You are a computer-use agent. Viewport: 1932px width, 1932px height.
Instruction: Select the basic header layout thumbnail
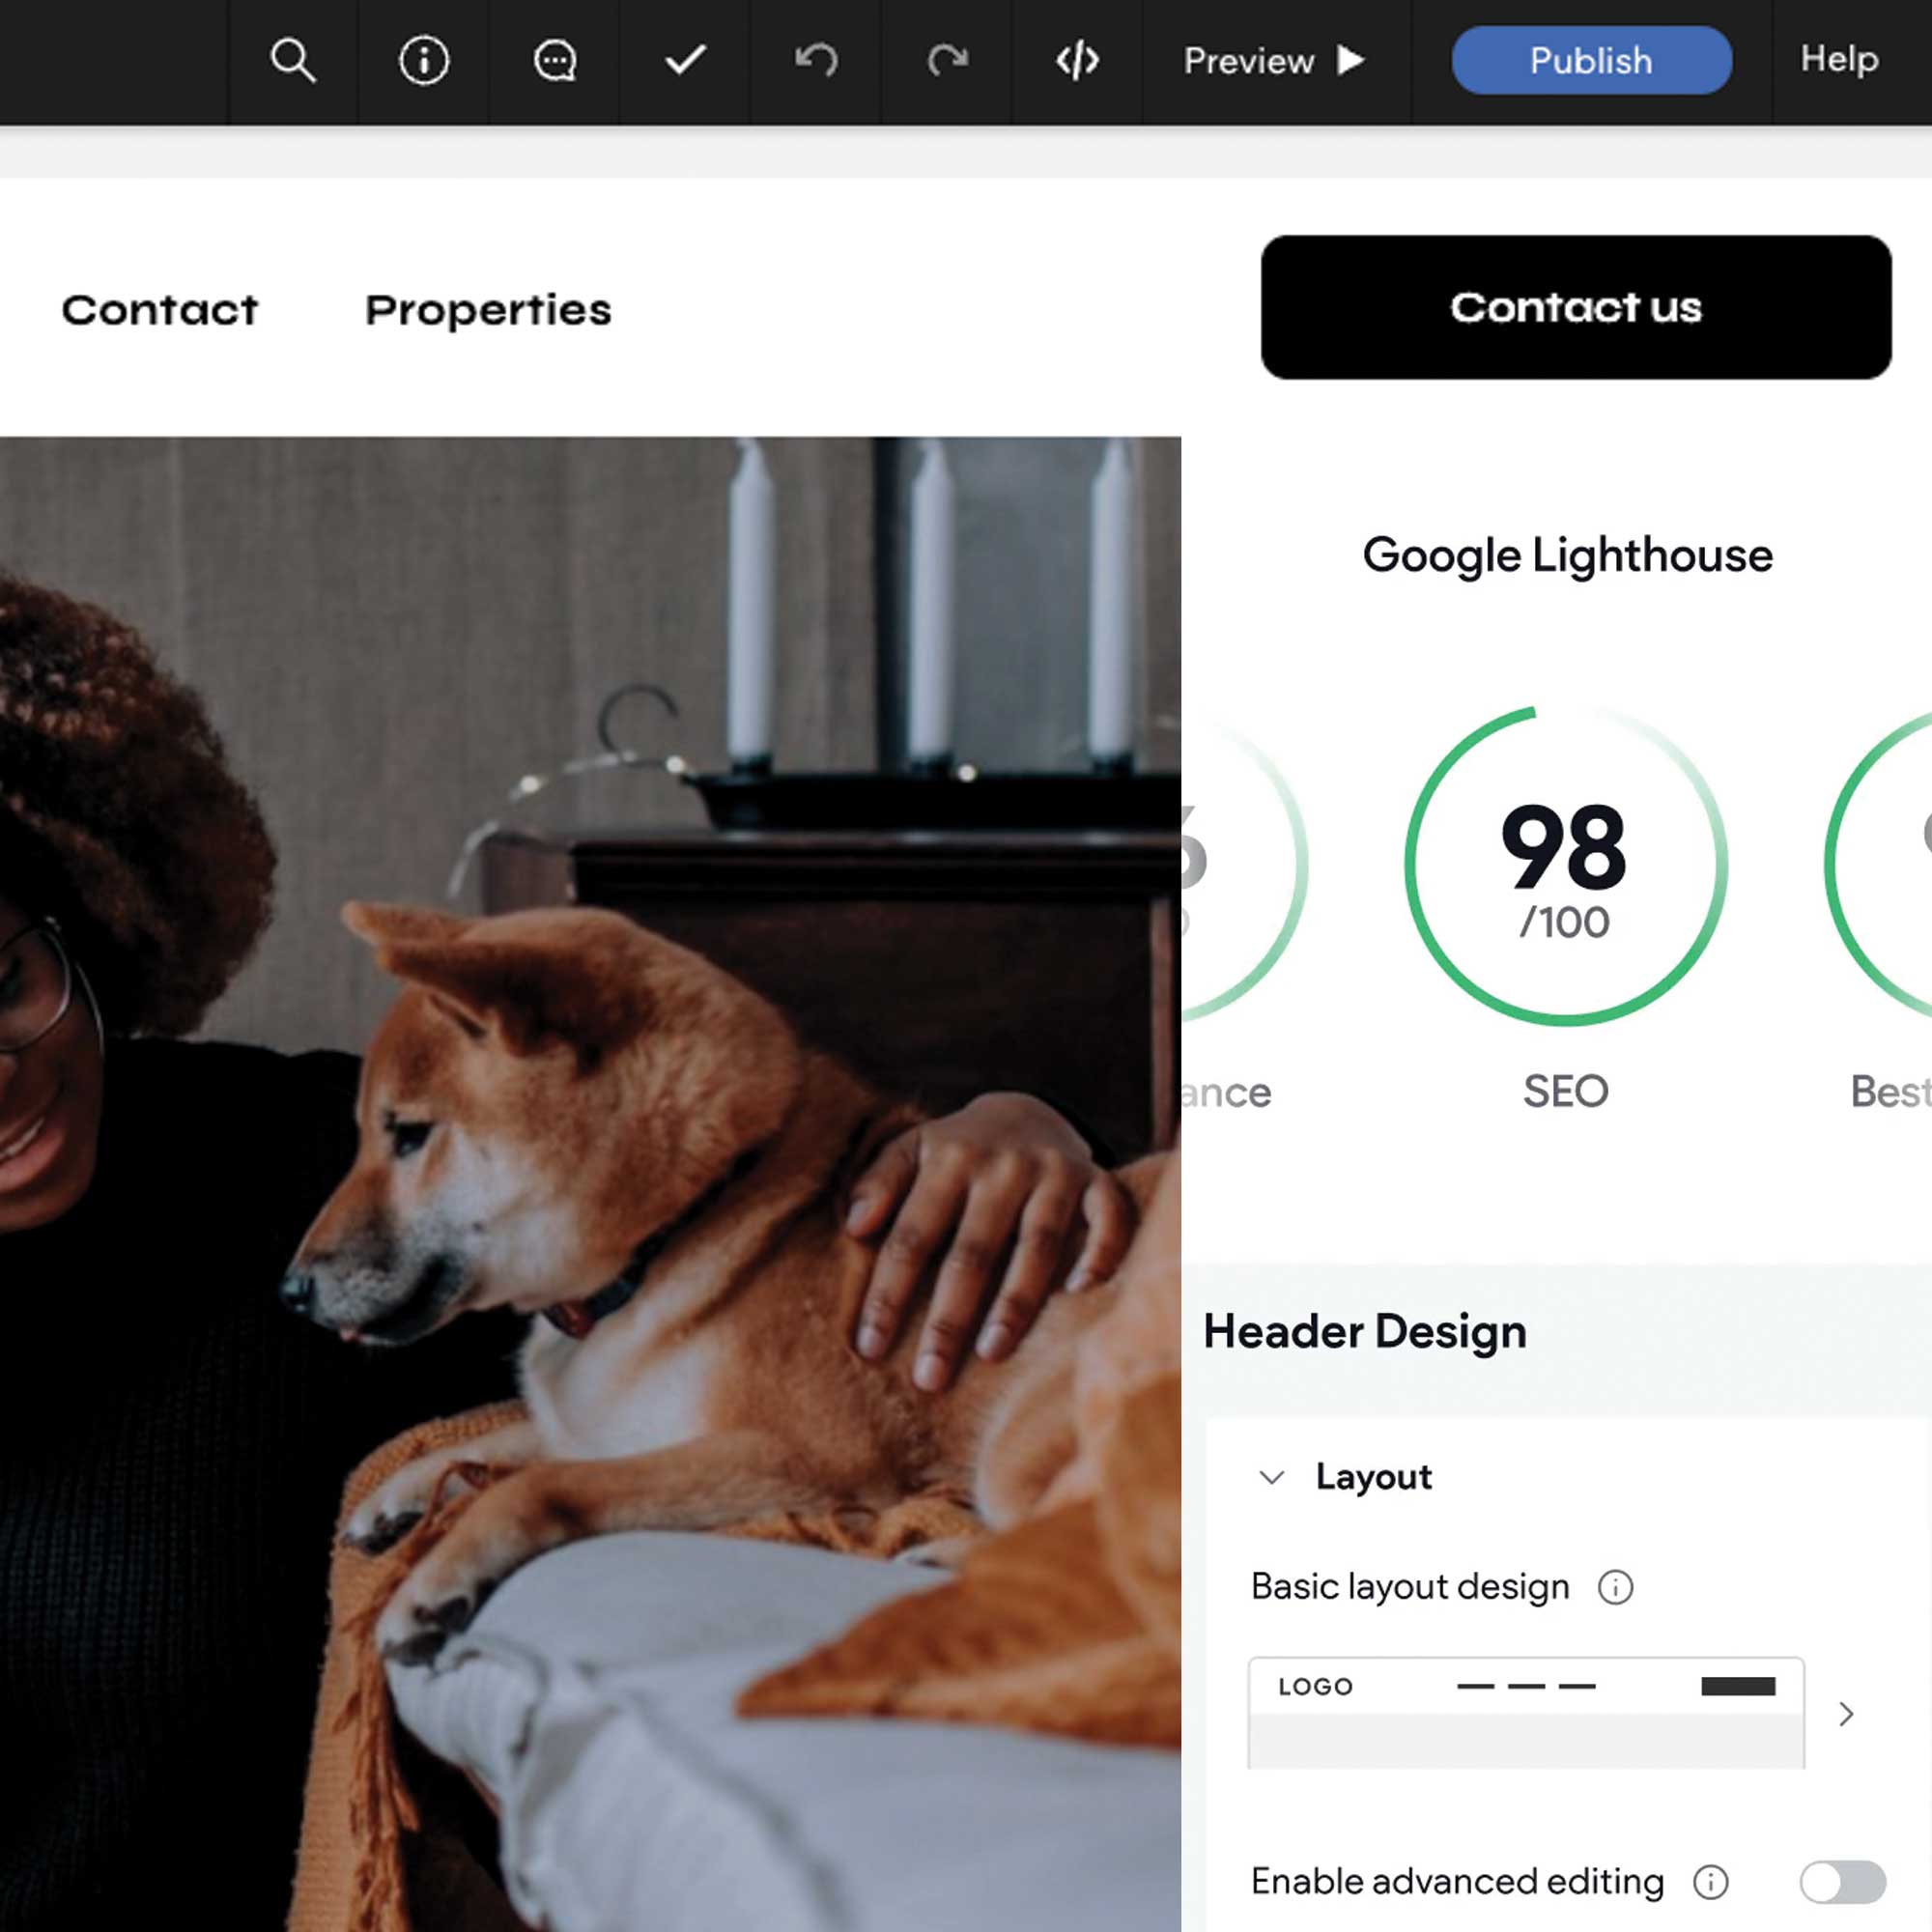tap(1525, 1712)
